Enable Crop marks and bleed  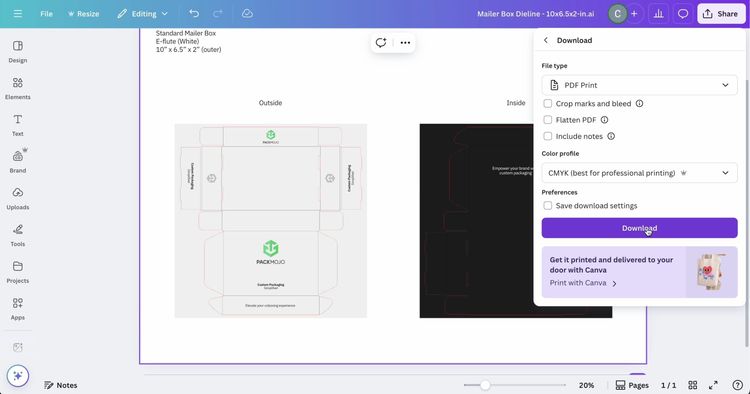548,103
